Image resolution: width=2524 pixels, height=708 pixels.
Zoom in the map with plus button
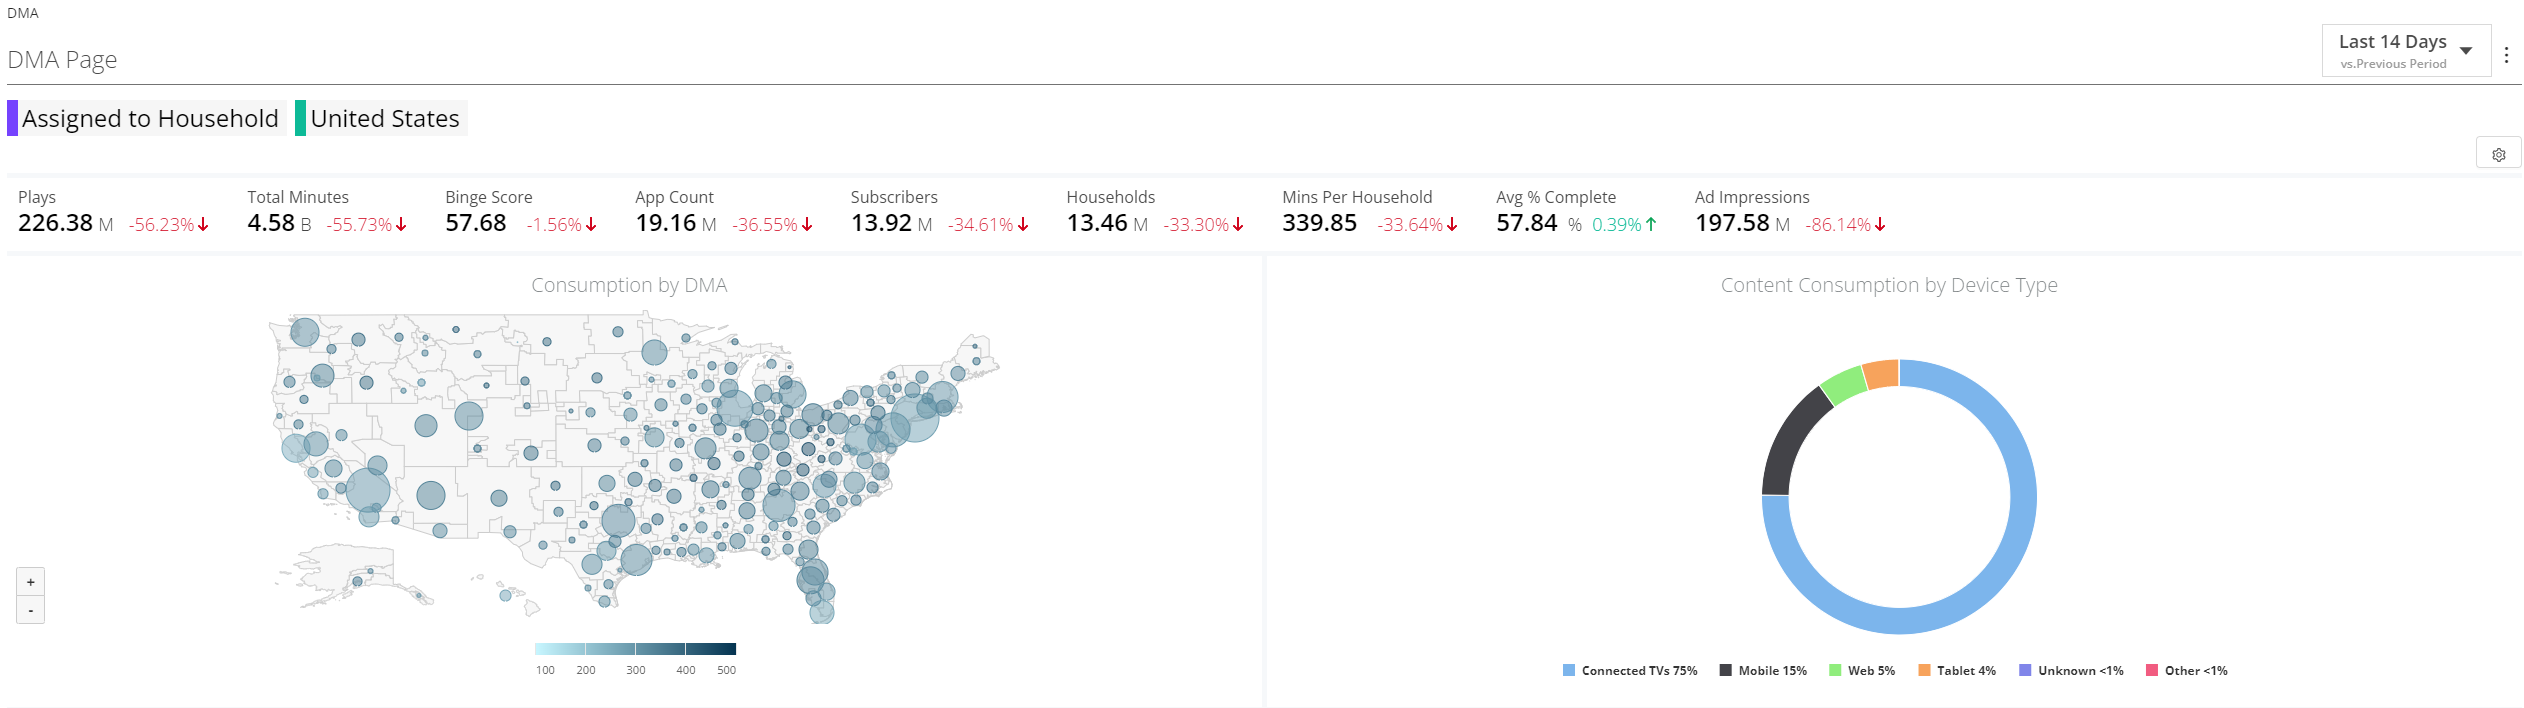tap(31, 582)
